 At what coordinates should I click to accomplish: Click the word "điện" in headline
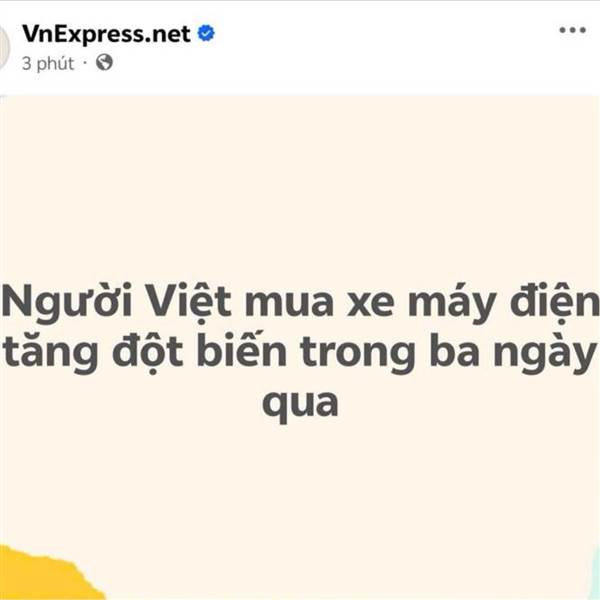(x=555, y=302)
